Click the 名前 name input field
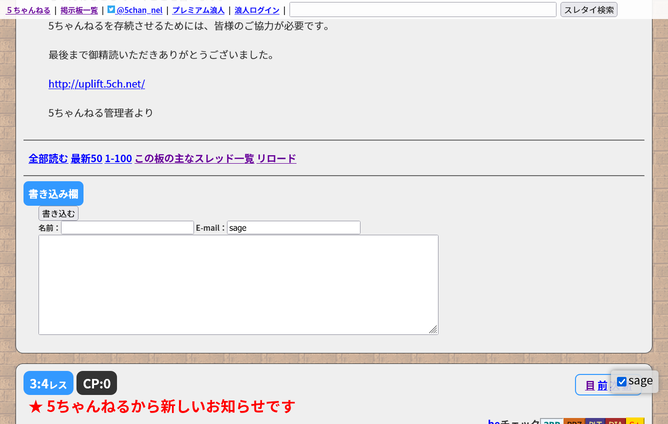 tap(127, 228)
